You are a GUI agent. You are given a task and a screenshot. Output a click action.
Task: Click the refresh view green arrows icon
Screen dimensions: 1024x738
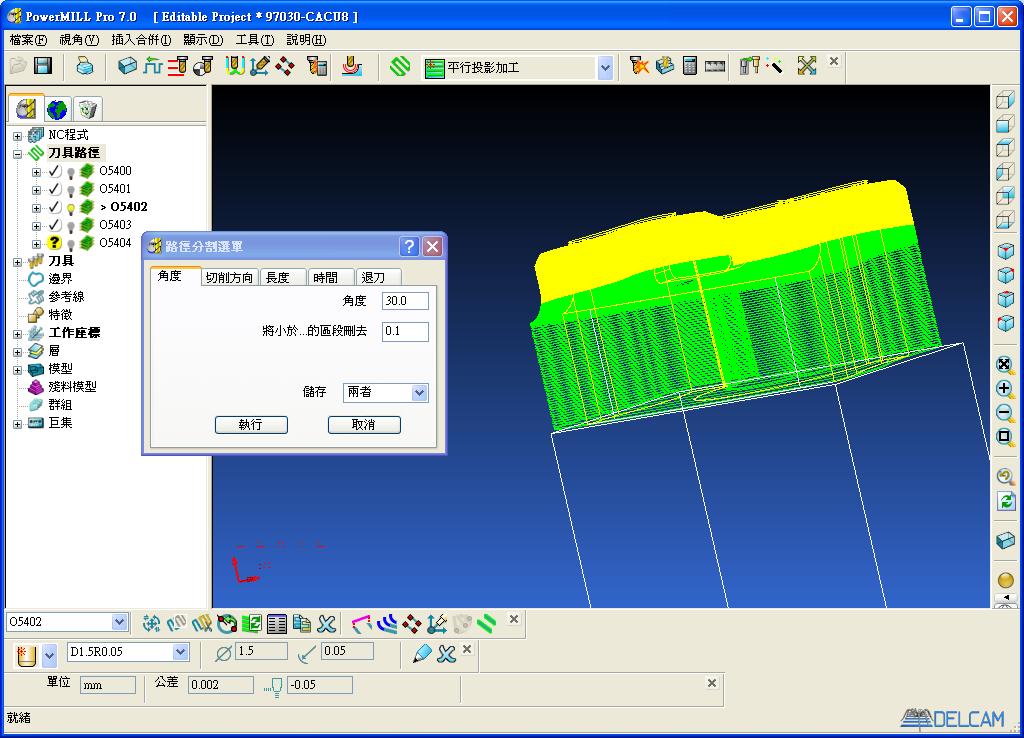coord(1006,502)
